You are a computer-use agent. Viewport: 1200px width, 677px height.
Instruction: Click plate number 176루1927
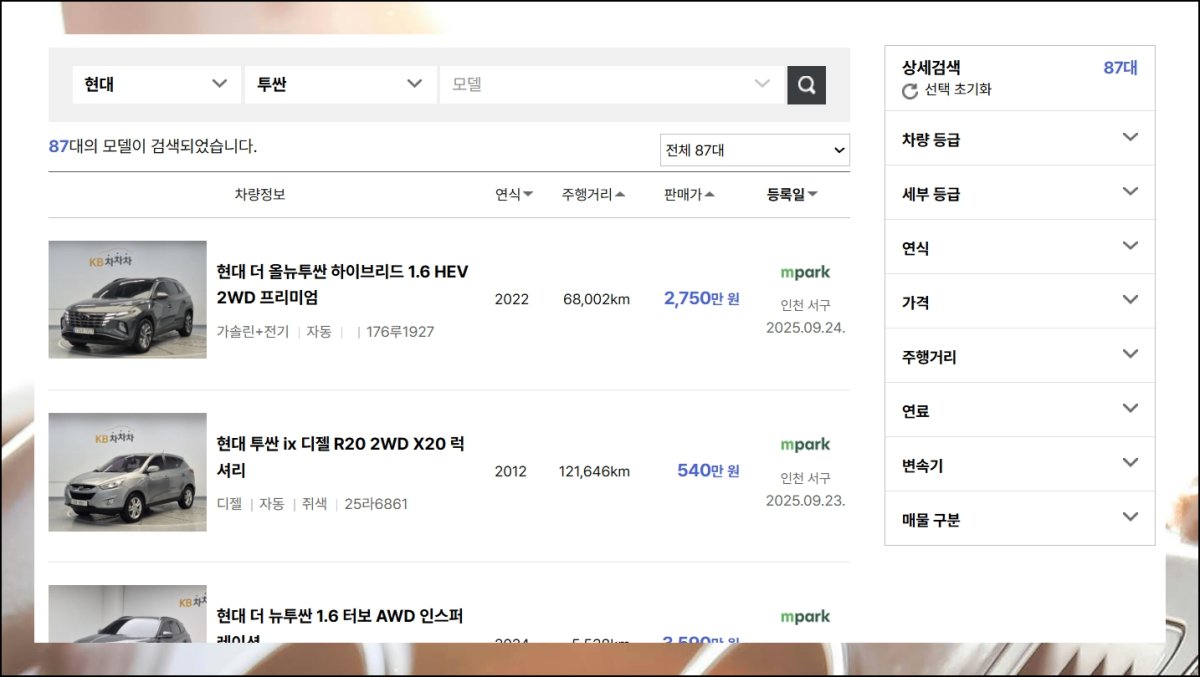coord(400,331)
